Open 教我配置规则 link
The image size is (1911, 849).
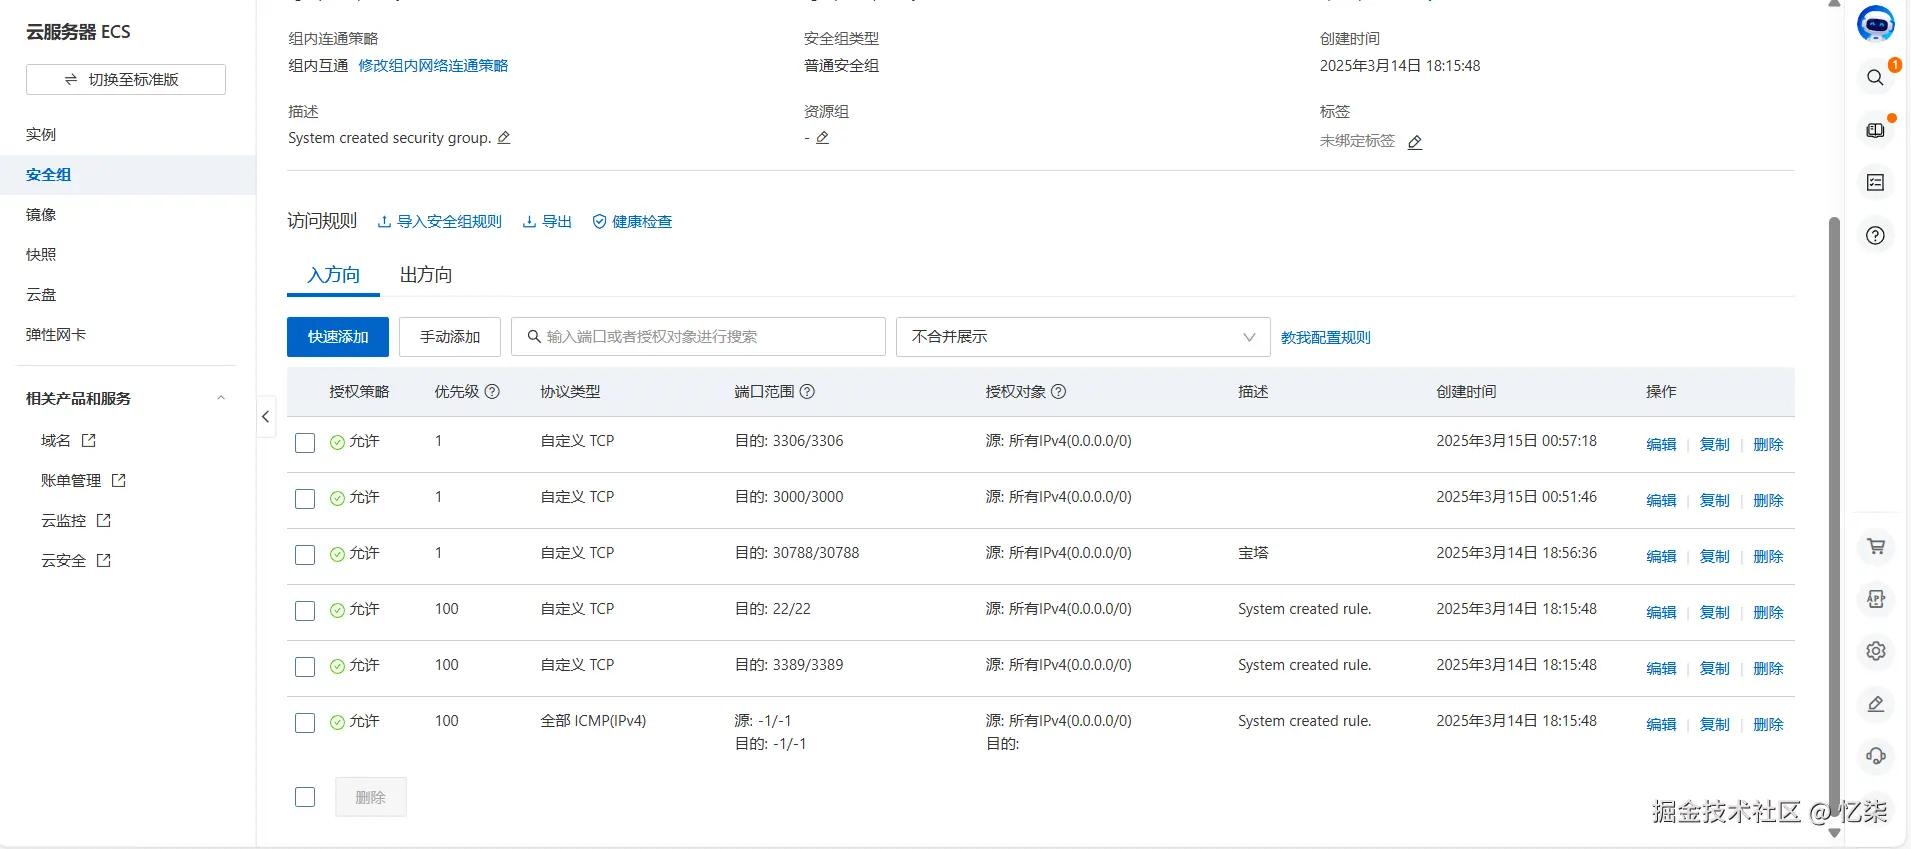(x=1326, y=338)
